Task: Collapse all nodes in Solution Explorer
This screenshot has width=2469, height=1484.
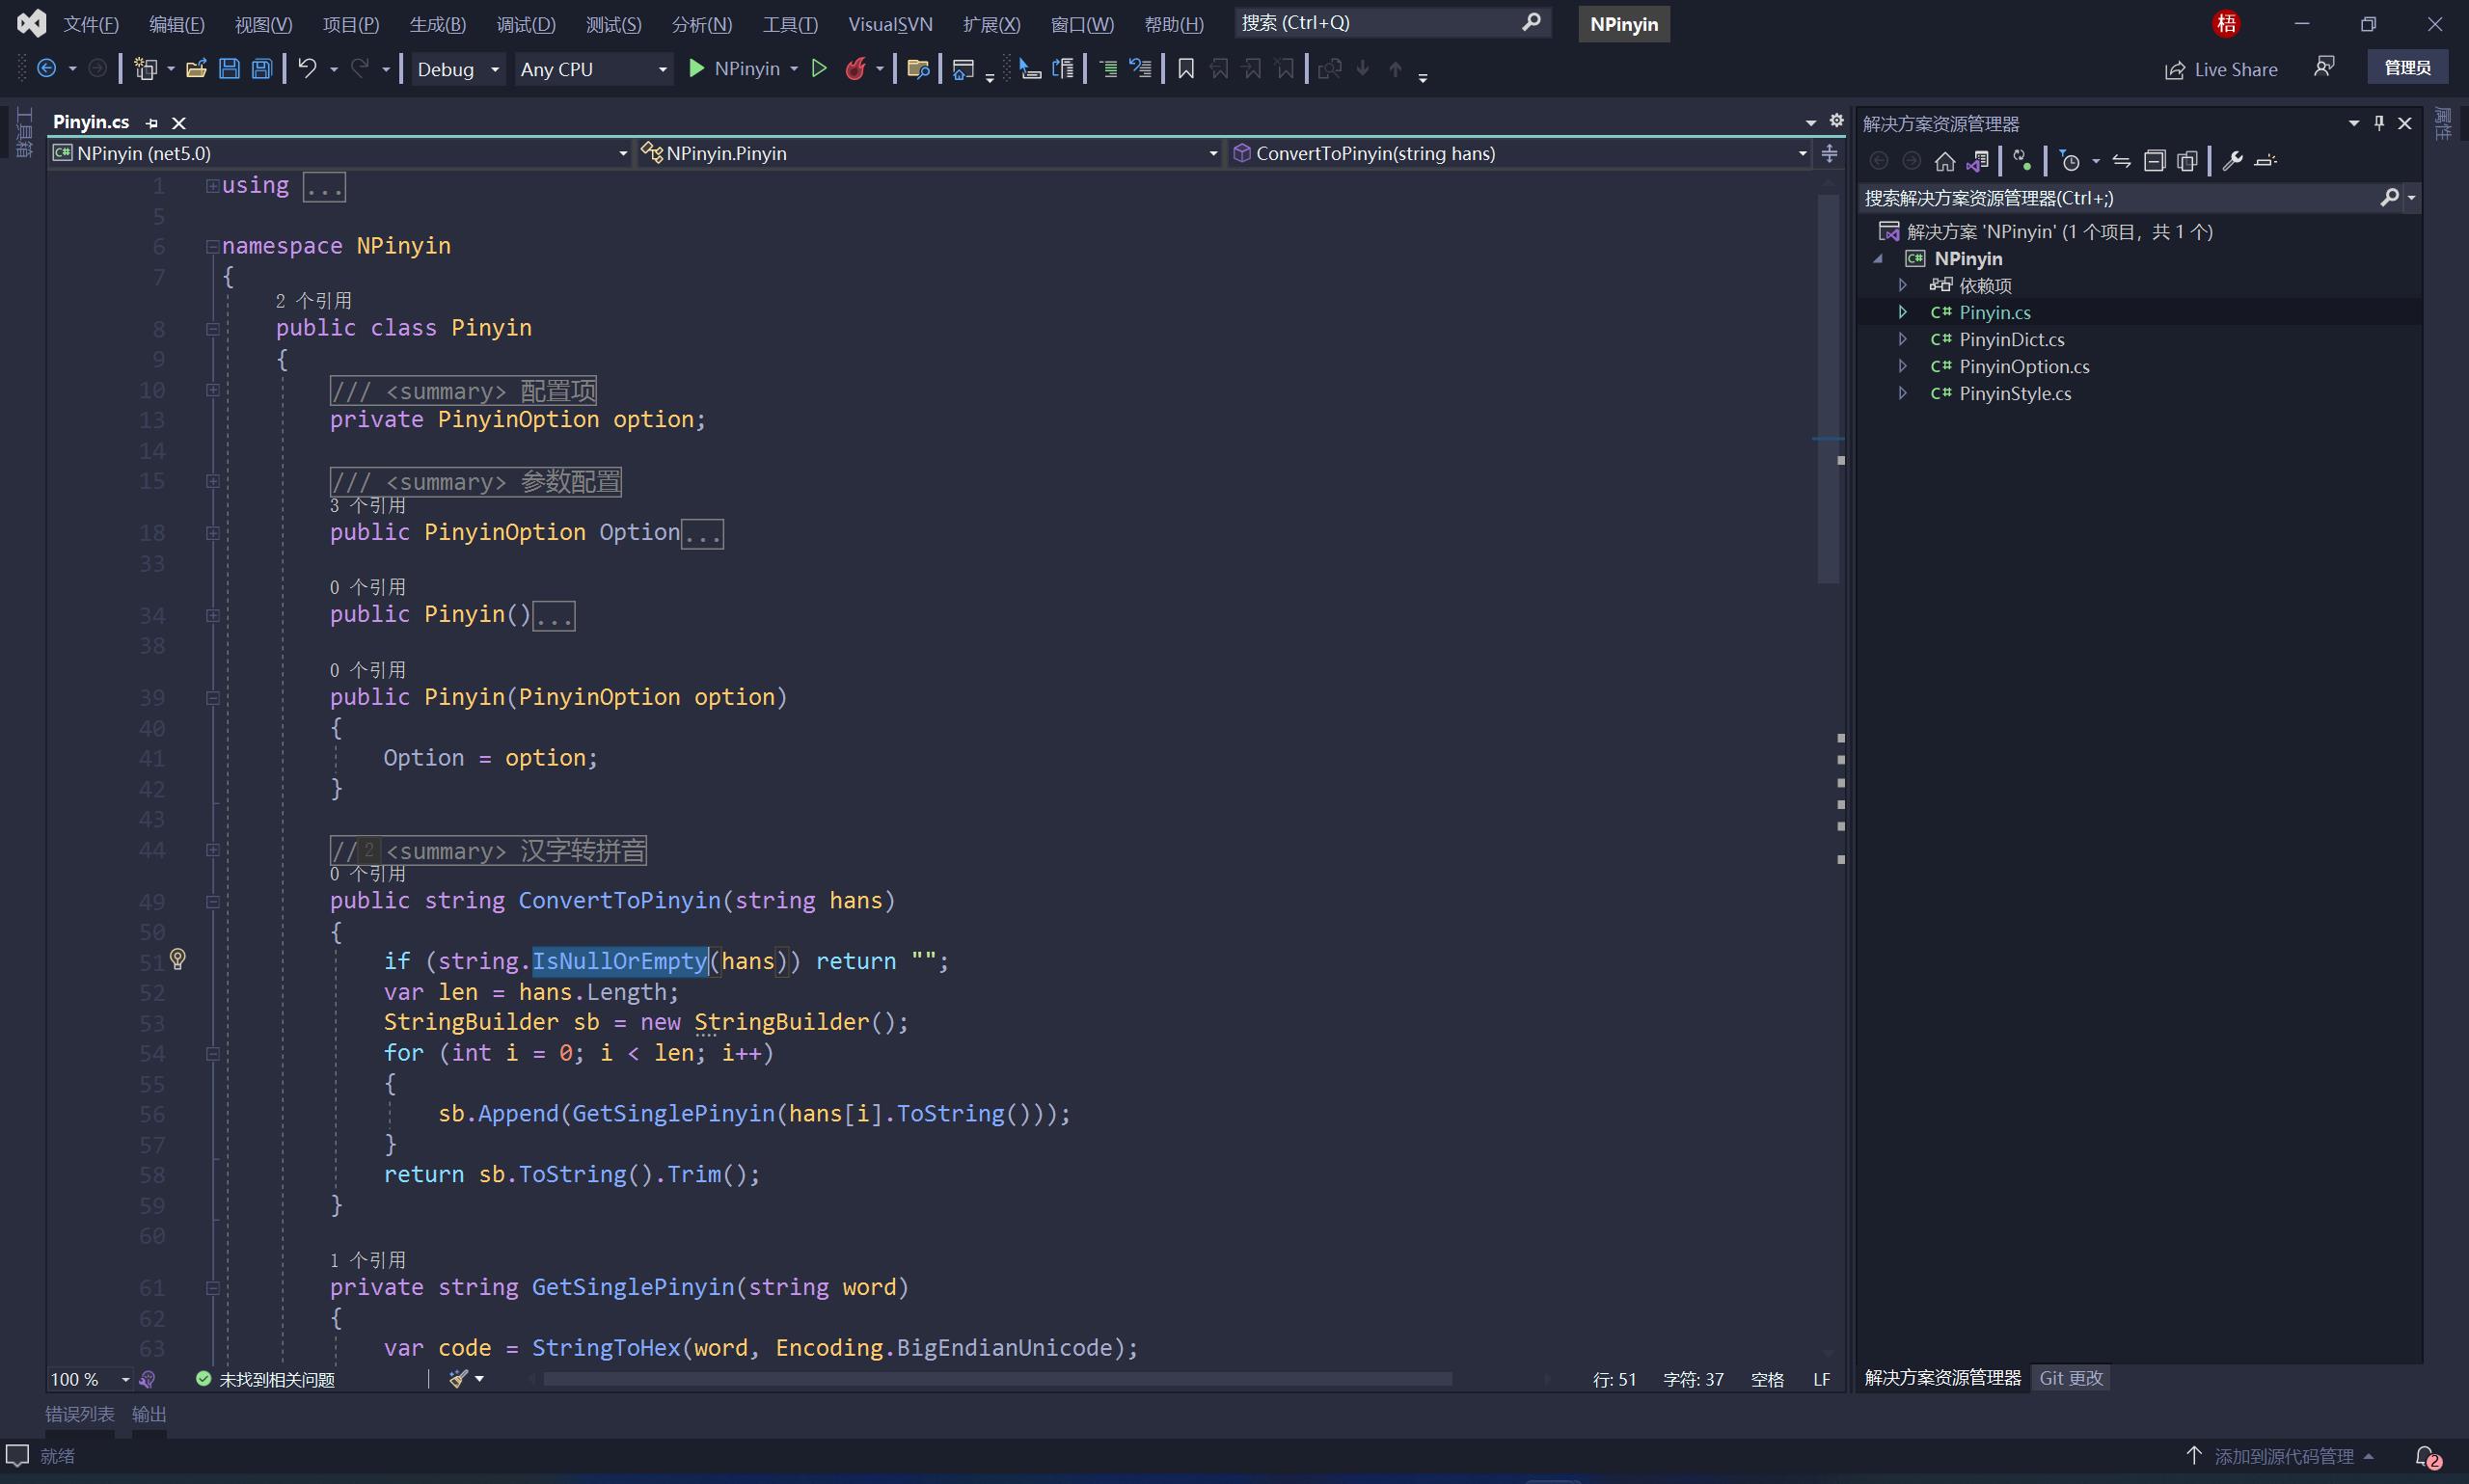Action: (2156, 161)
